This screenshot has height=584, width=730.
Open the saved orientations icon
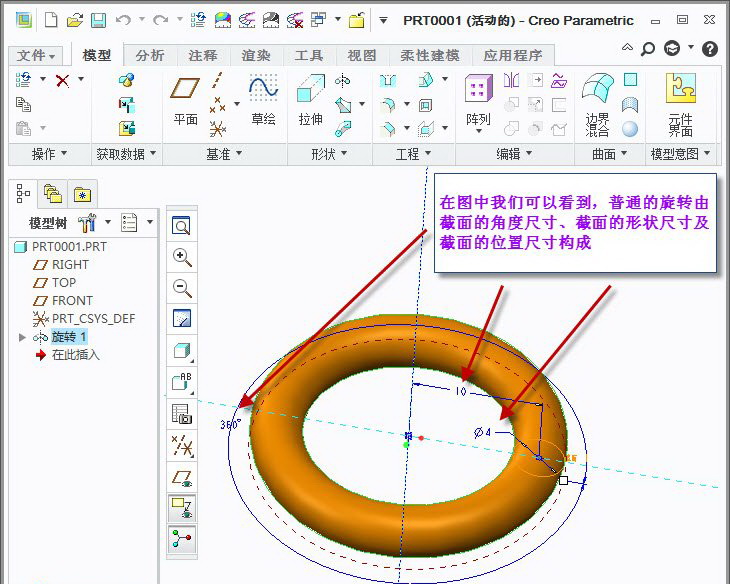tap(182, 382)
